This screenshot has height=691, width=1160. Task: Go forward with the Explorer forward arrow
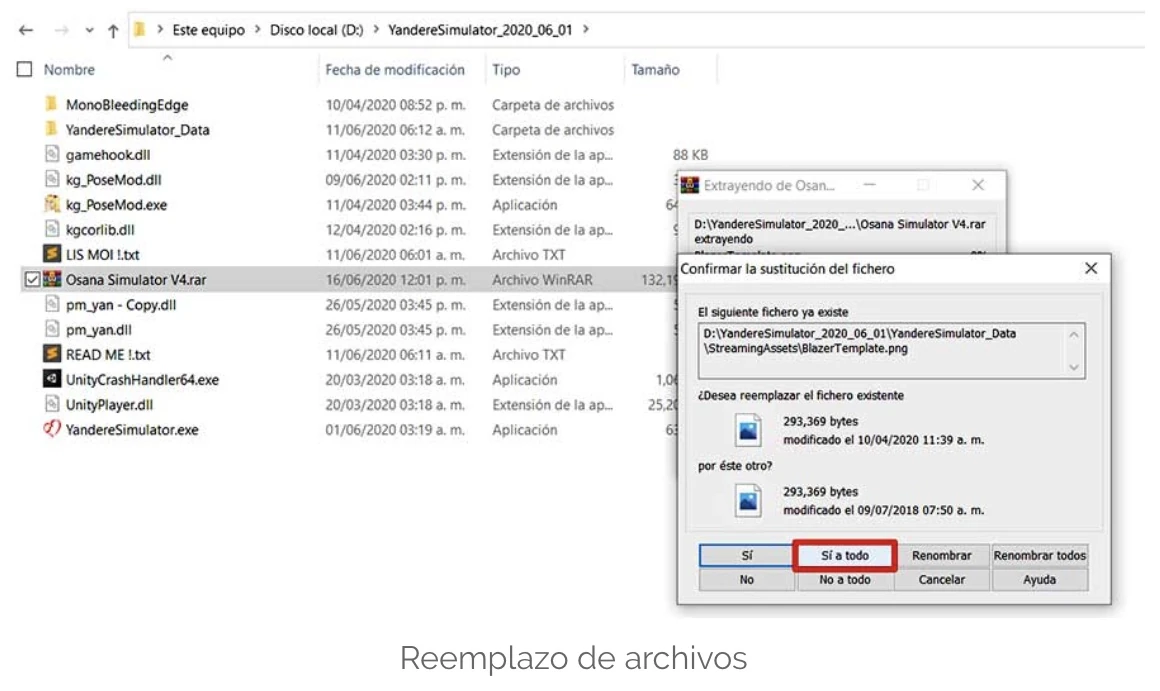[61, 30]
